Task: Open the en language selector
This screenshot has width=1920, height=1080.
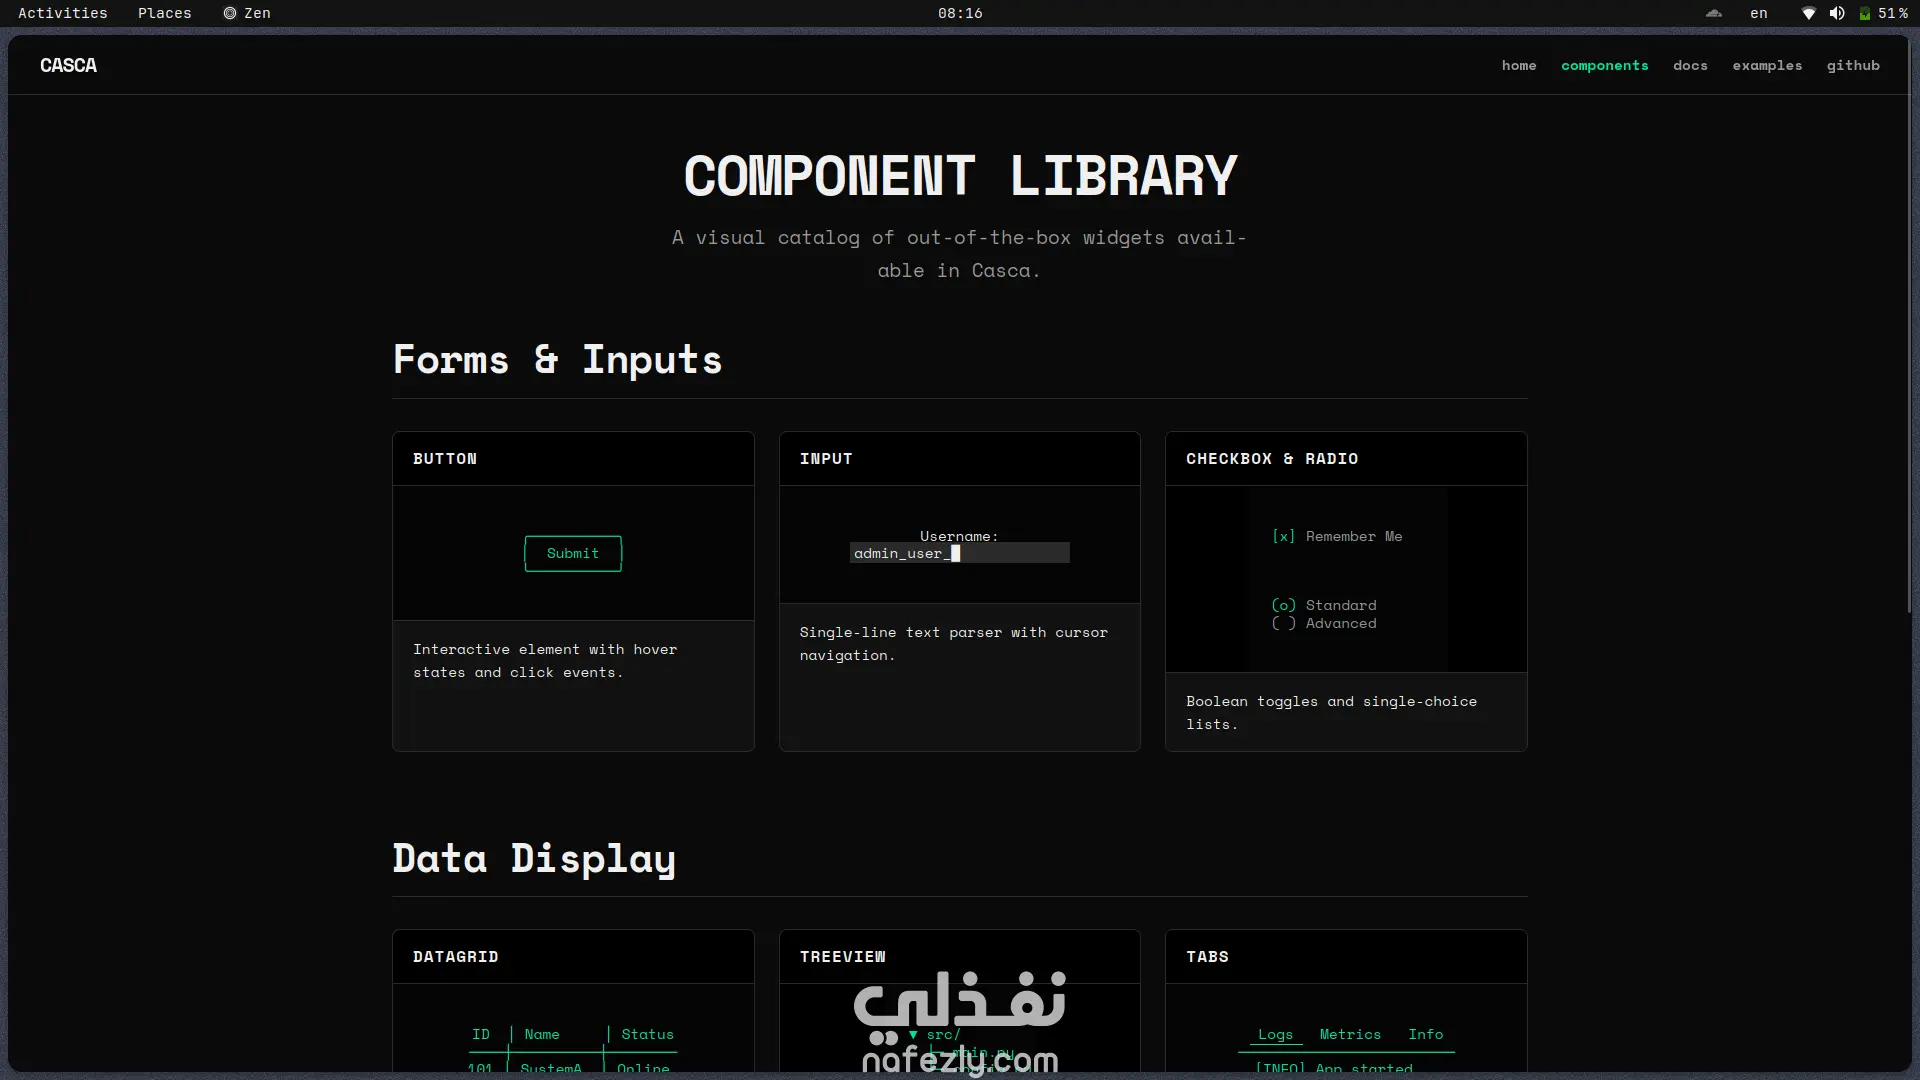Action: point(1758,13)
